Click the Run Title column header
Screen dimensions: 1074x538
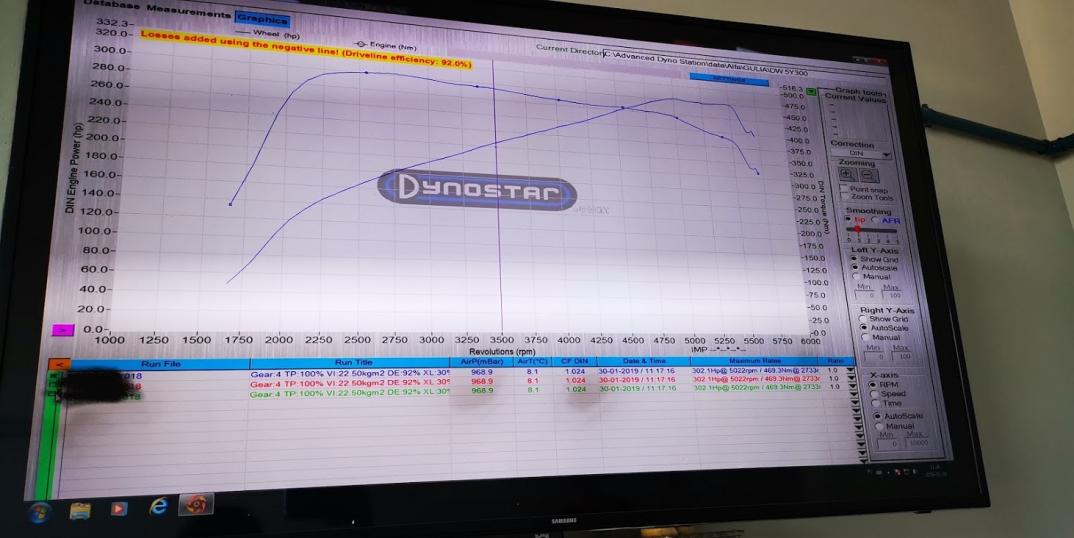353,362
